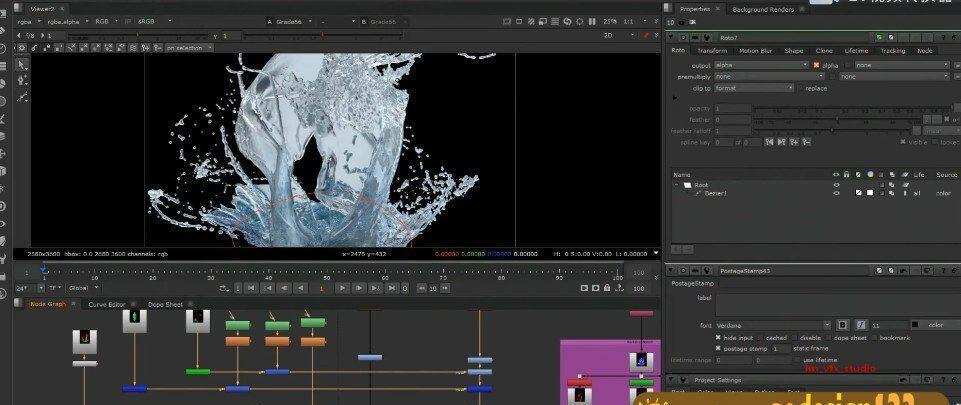Click the second spline key navigation button
961x405 pixels.
point(781,142)
